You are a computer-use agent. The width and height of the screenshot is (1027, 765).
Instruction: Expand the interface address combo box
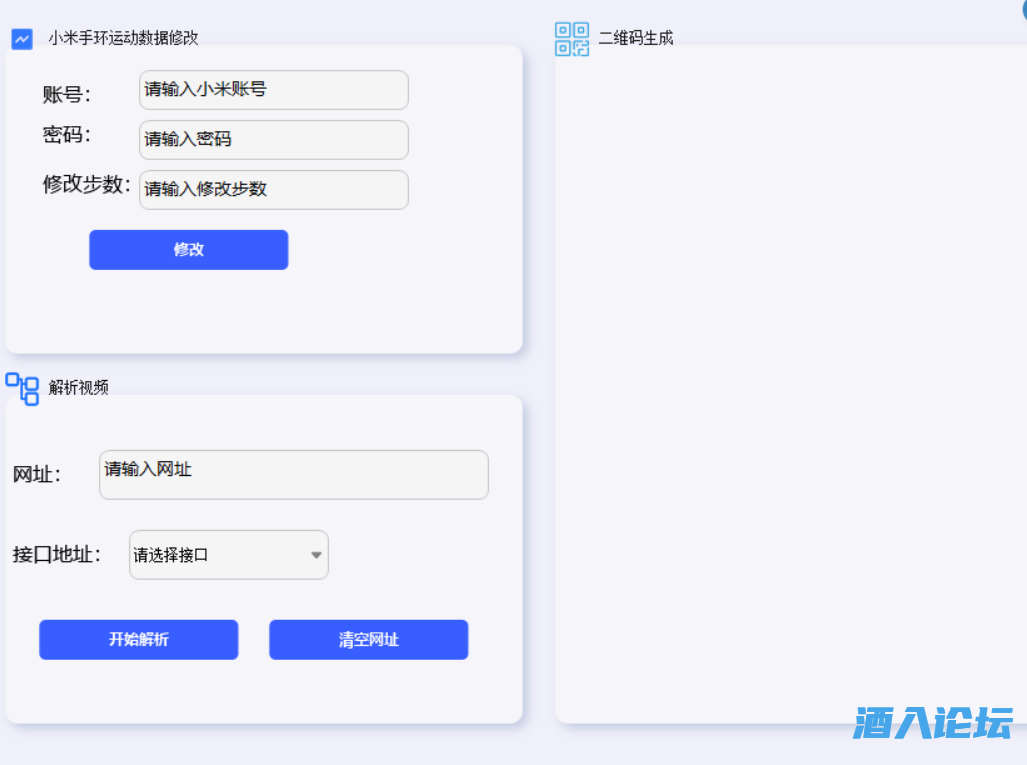click(228, 555)
